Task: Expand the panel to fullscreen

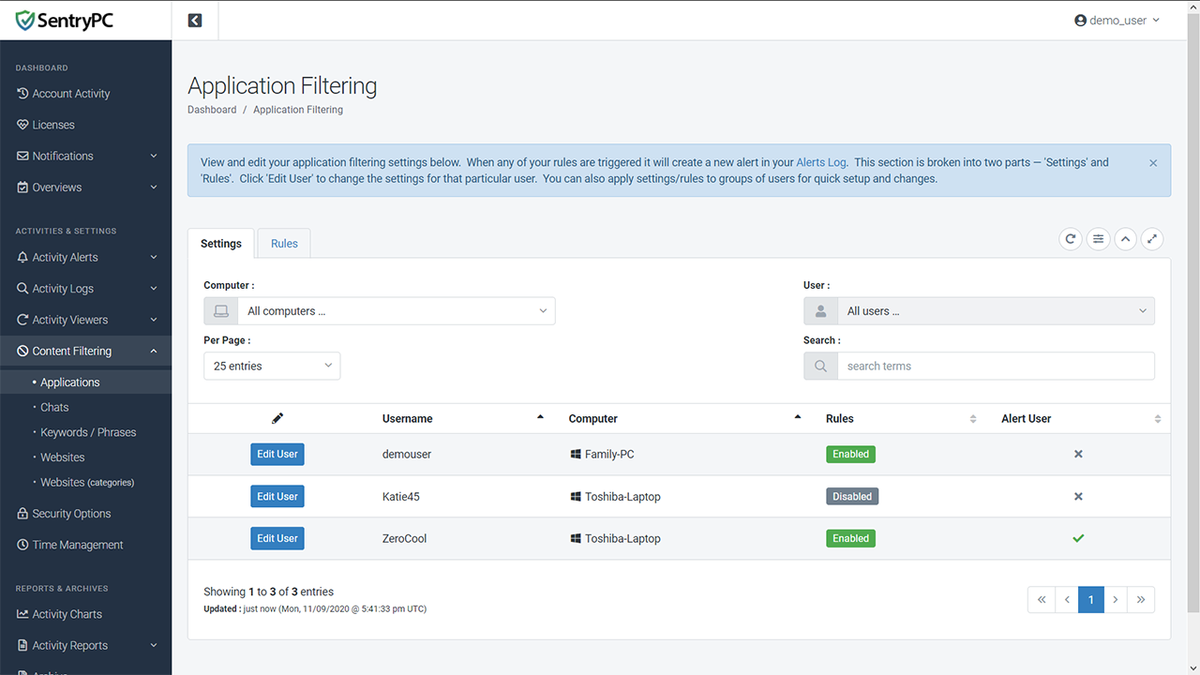Action: [1153, 239]
